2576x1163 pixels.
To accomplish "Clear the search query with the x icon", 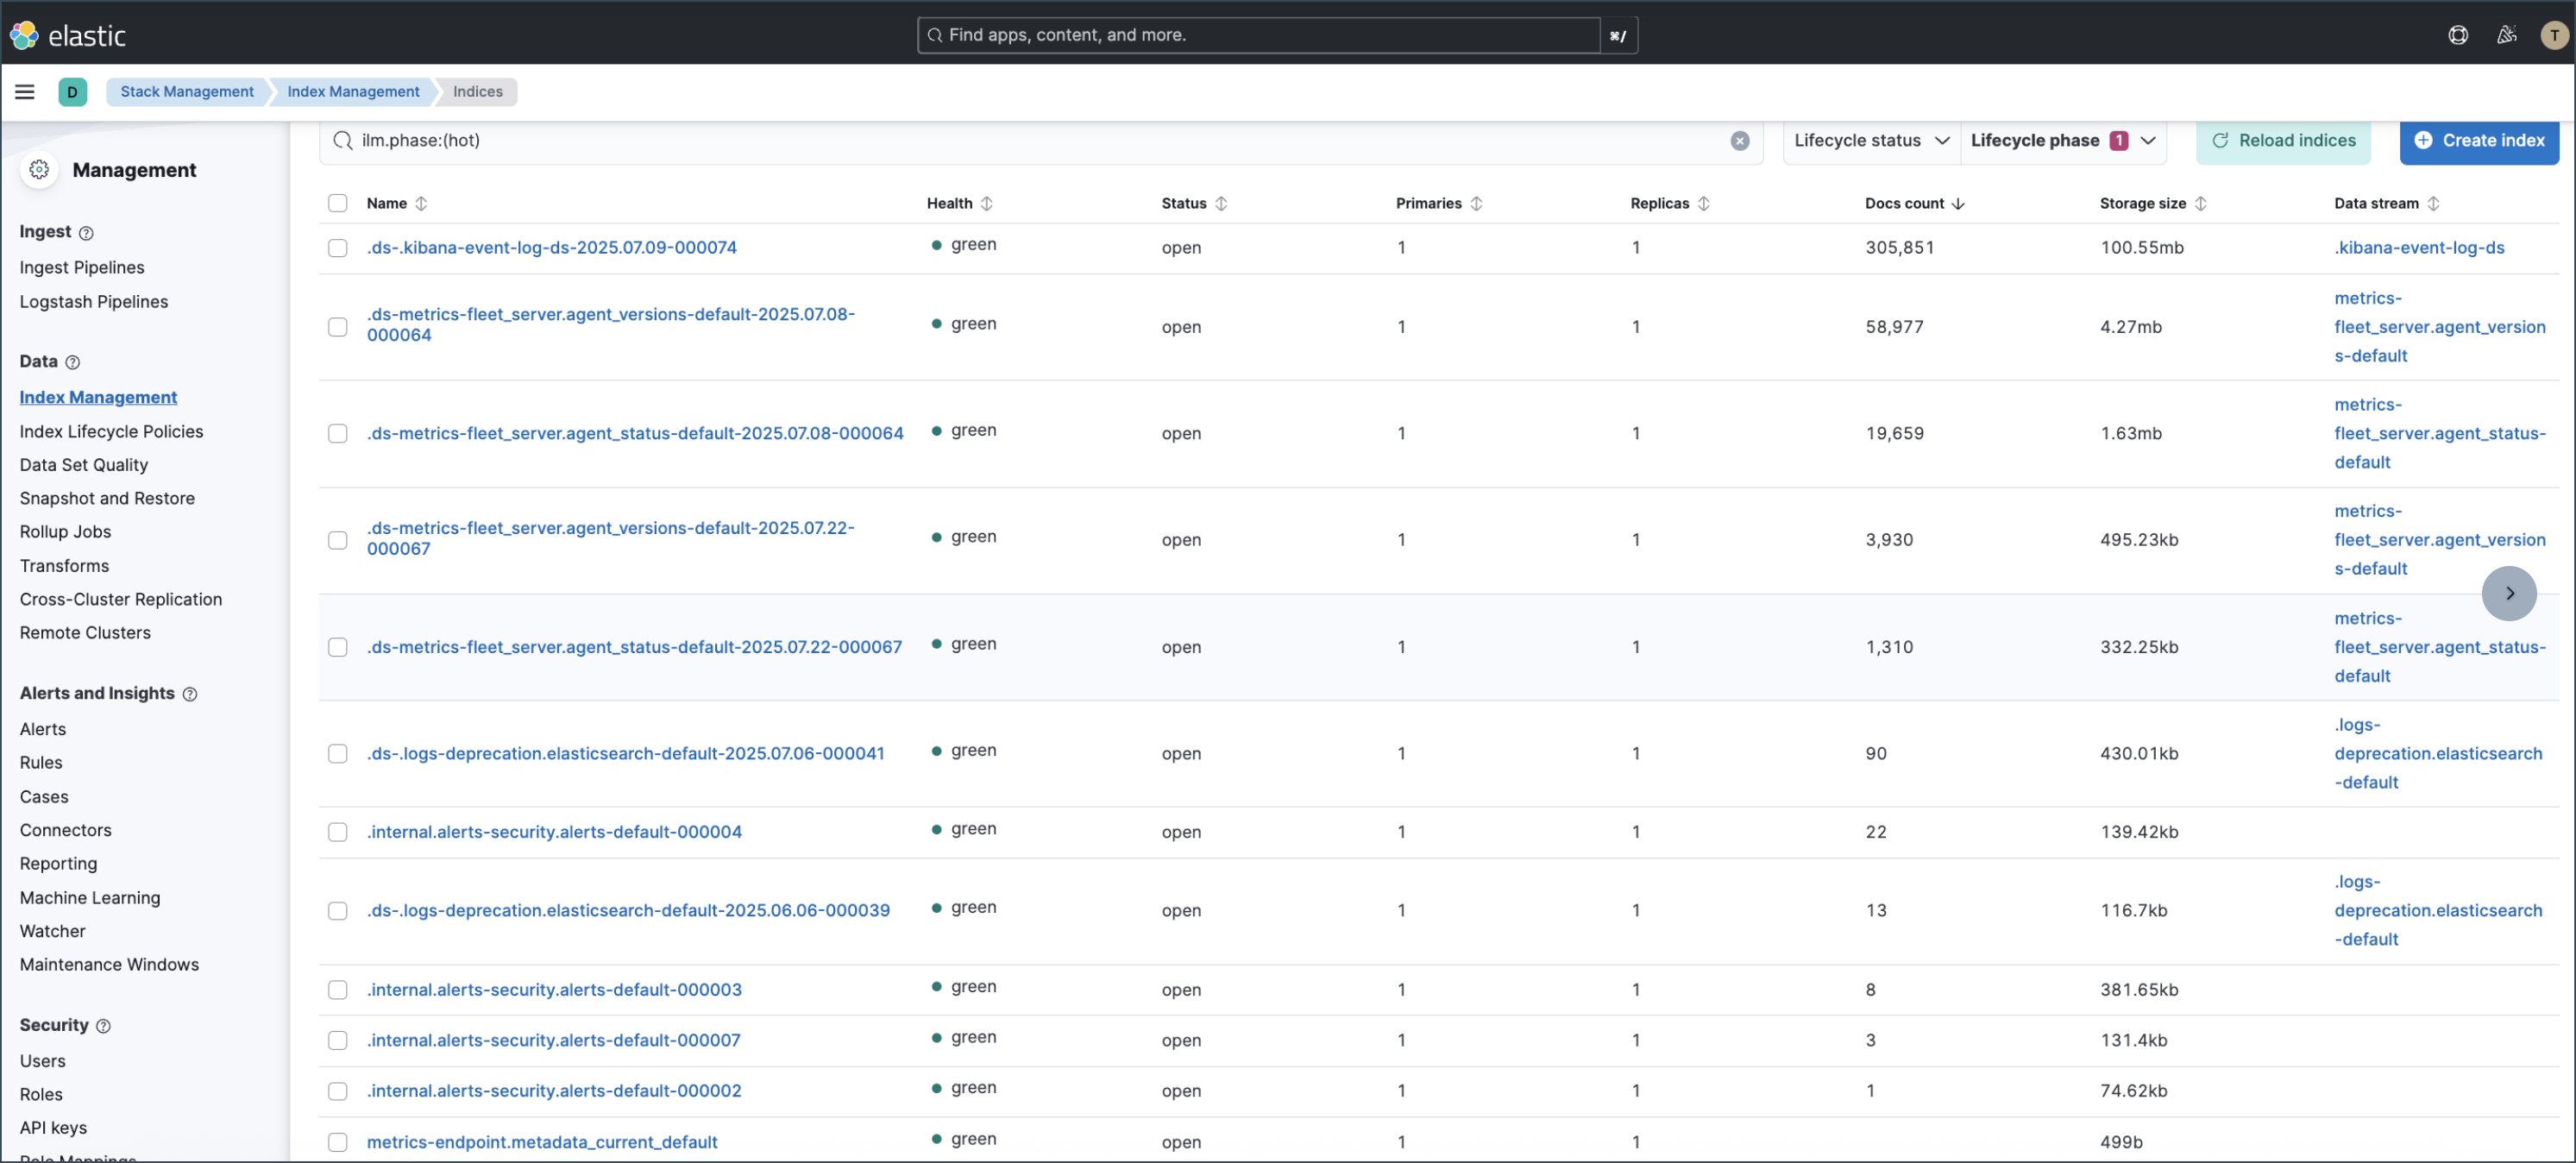I will (1740, 141).
